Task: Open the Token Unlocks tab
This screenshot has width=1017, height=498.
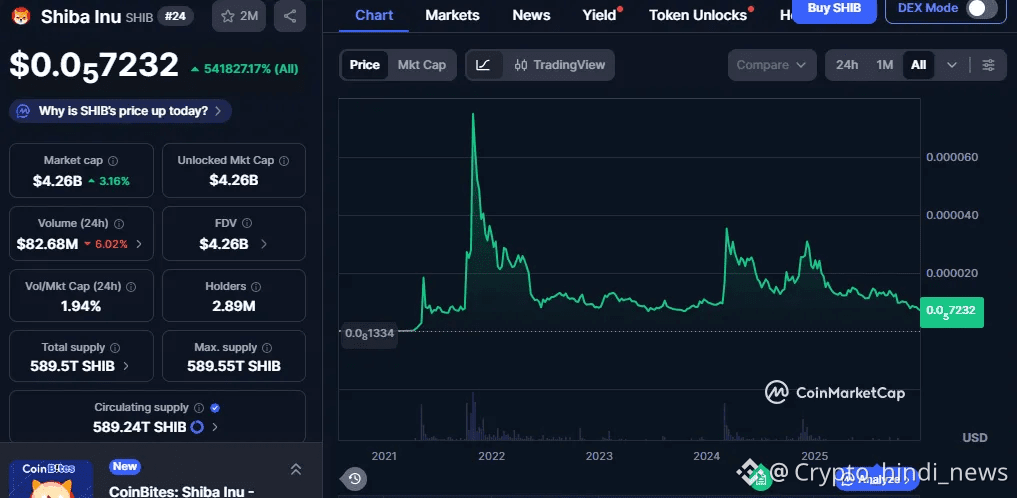Action: (698, 15)
